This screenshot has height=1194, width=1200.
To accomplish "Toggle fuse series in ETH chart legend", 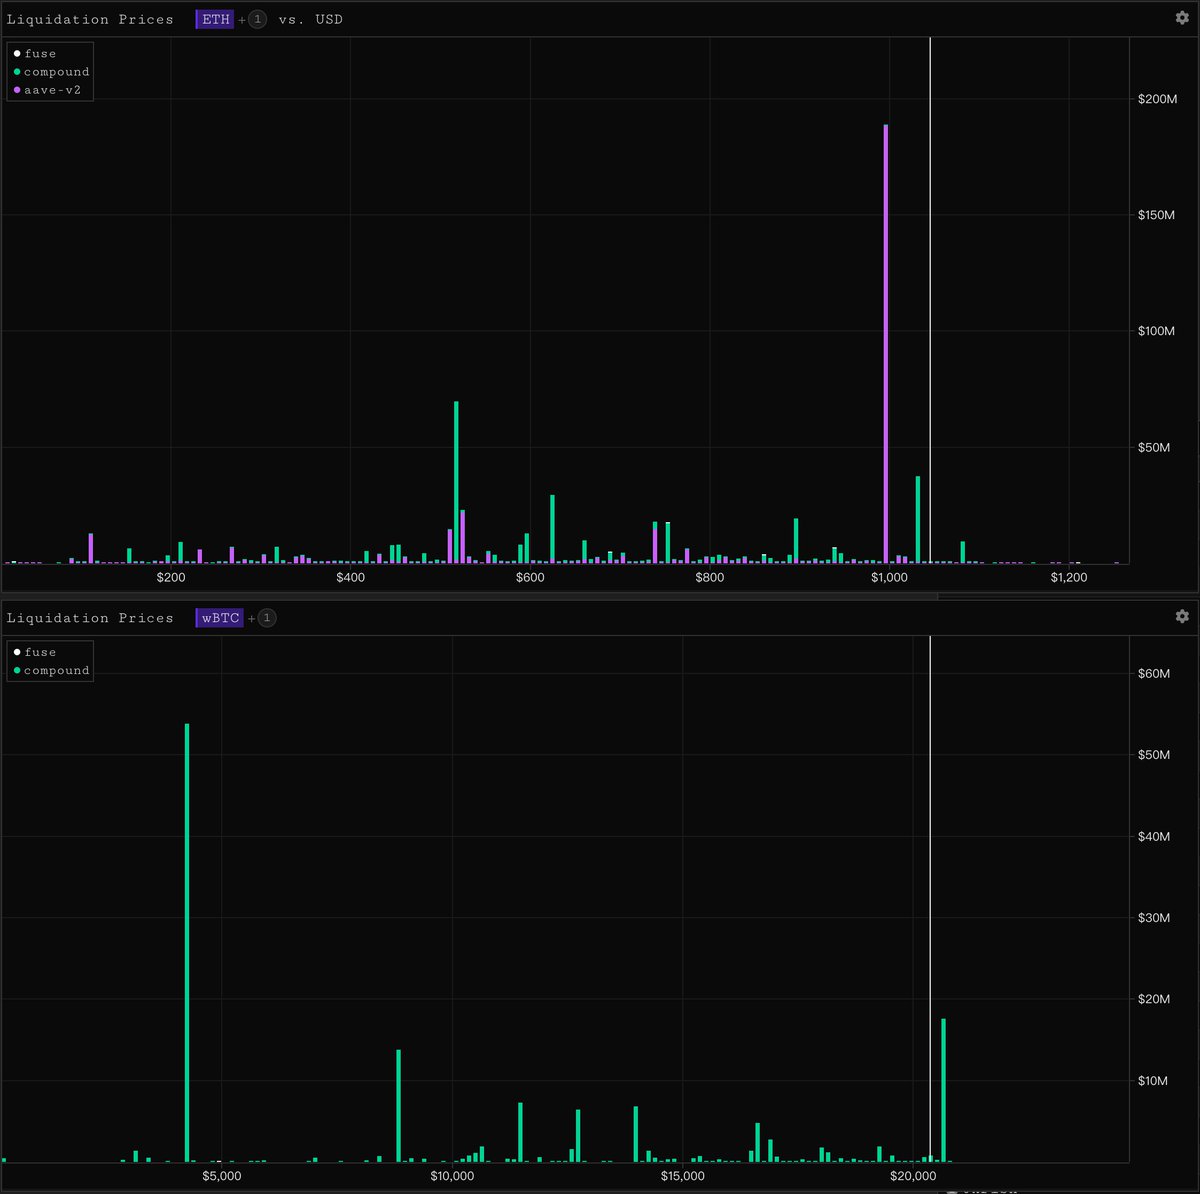I will point(35,53).
